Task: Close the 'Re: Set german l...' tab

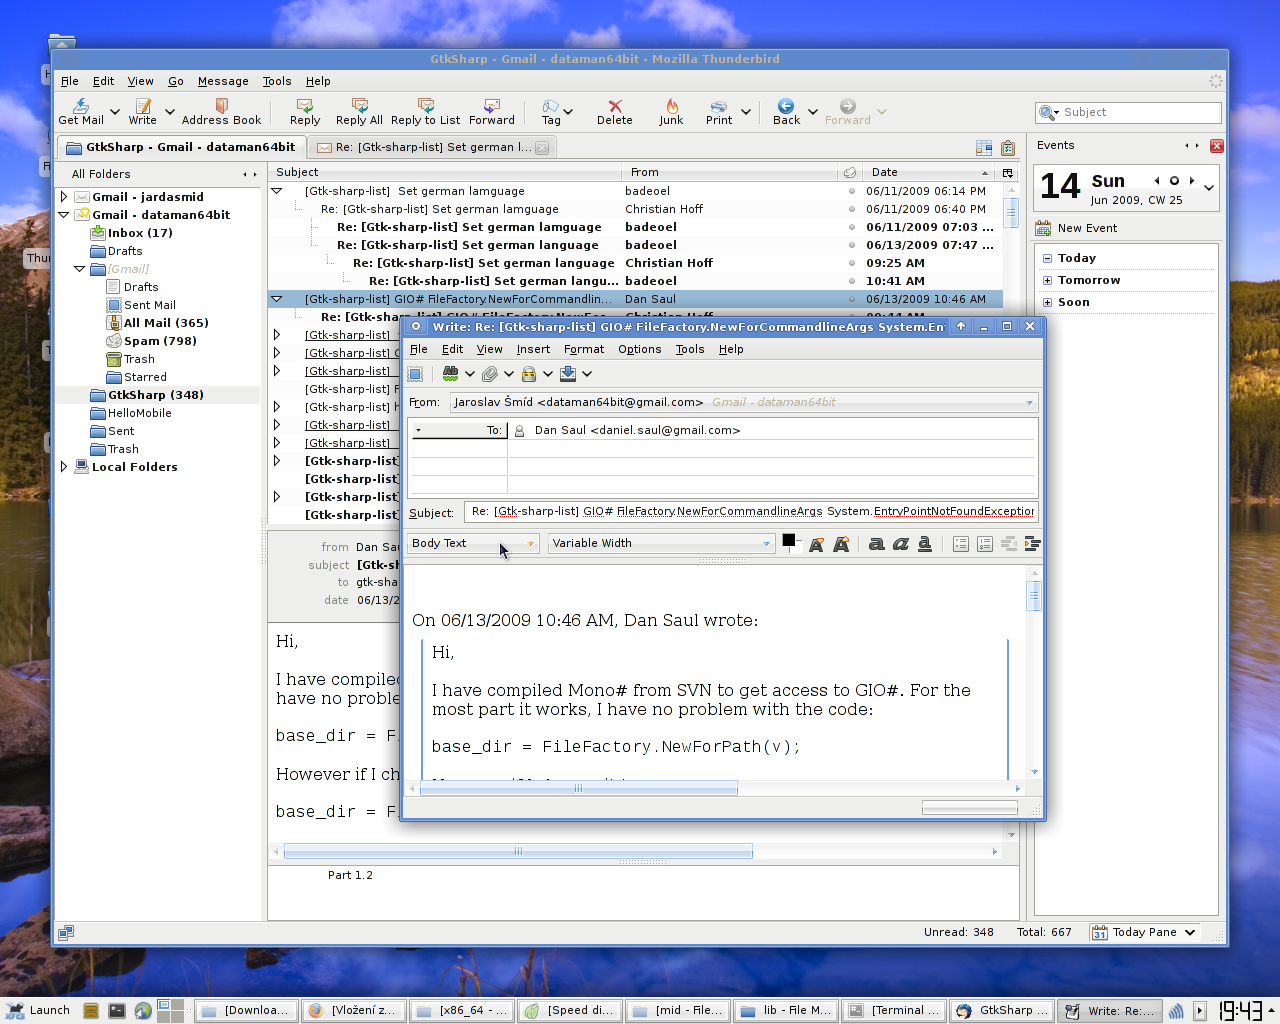Action: (x=542, y=147)
